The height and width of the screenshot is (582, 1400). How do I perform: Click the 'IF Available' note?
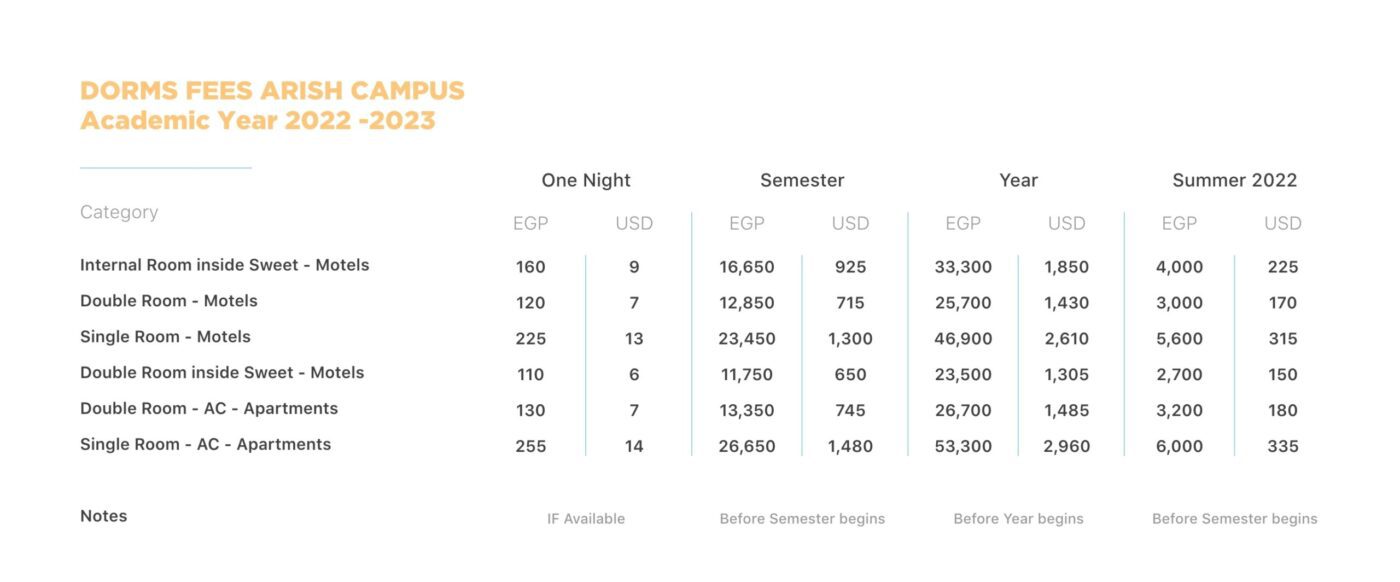pos(586,519)
